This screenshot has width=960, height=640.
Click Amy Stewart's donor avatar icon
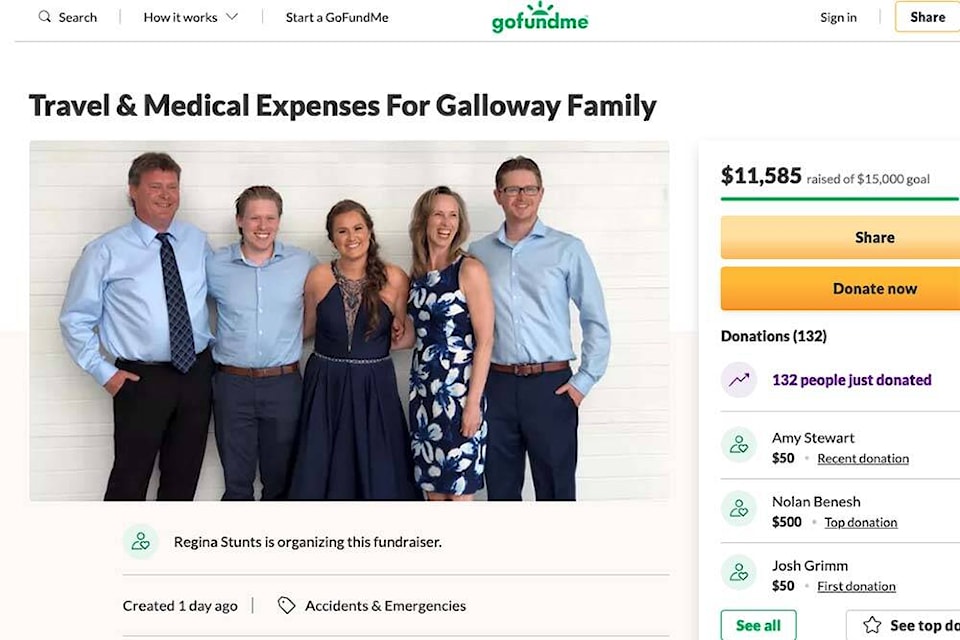pos(738,445)
